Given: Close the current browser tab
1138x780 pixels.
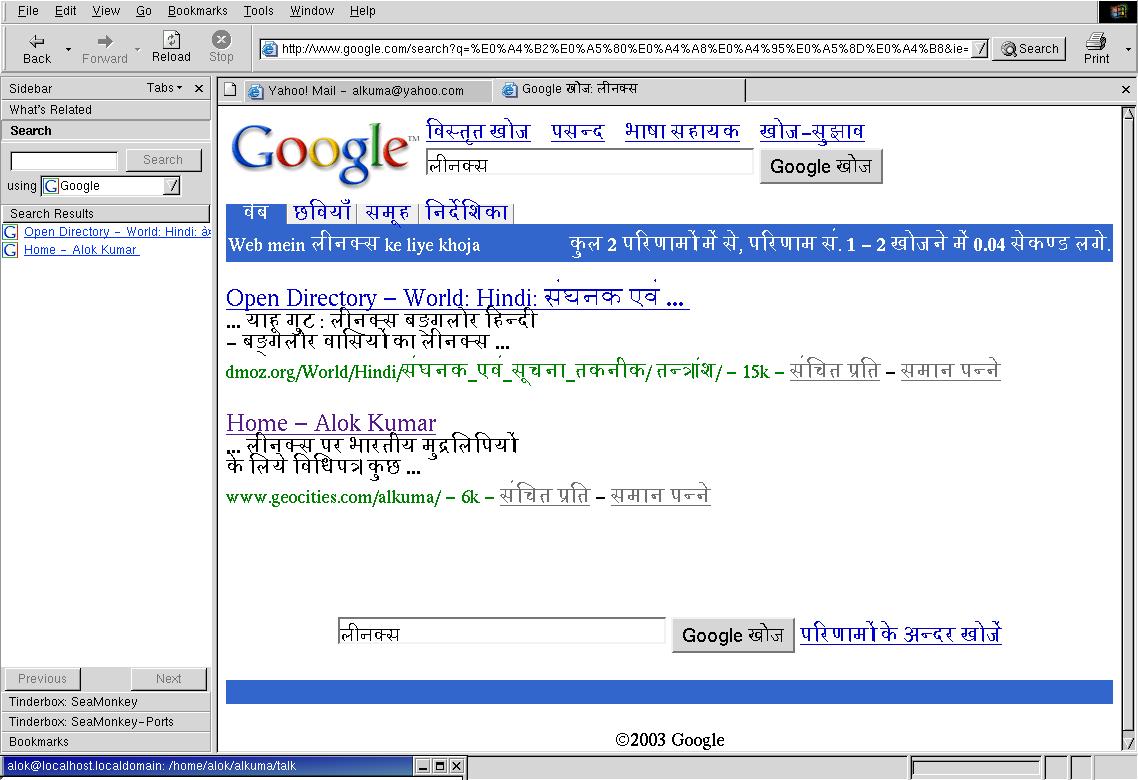Looking at the screenshot, I should [x=1126, y=89].
